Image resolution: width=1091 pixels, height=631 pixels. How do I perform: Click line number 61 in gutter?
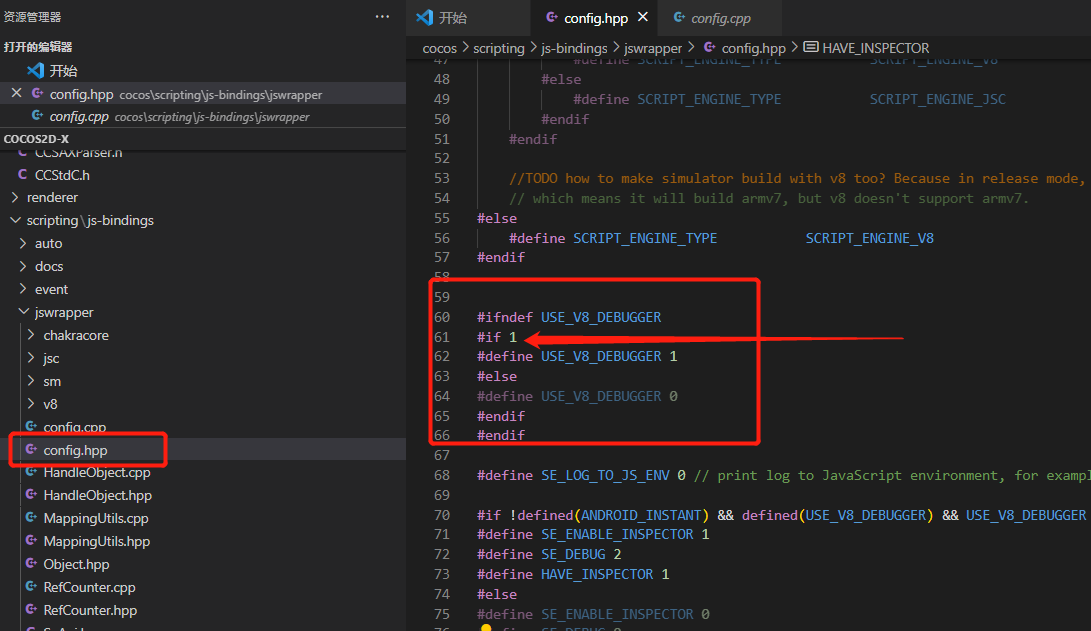tap(442, 337)
